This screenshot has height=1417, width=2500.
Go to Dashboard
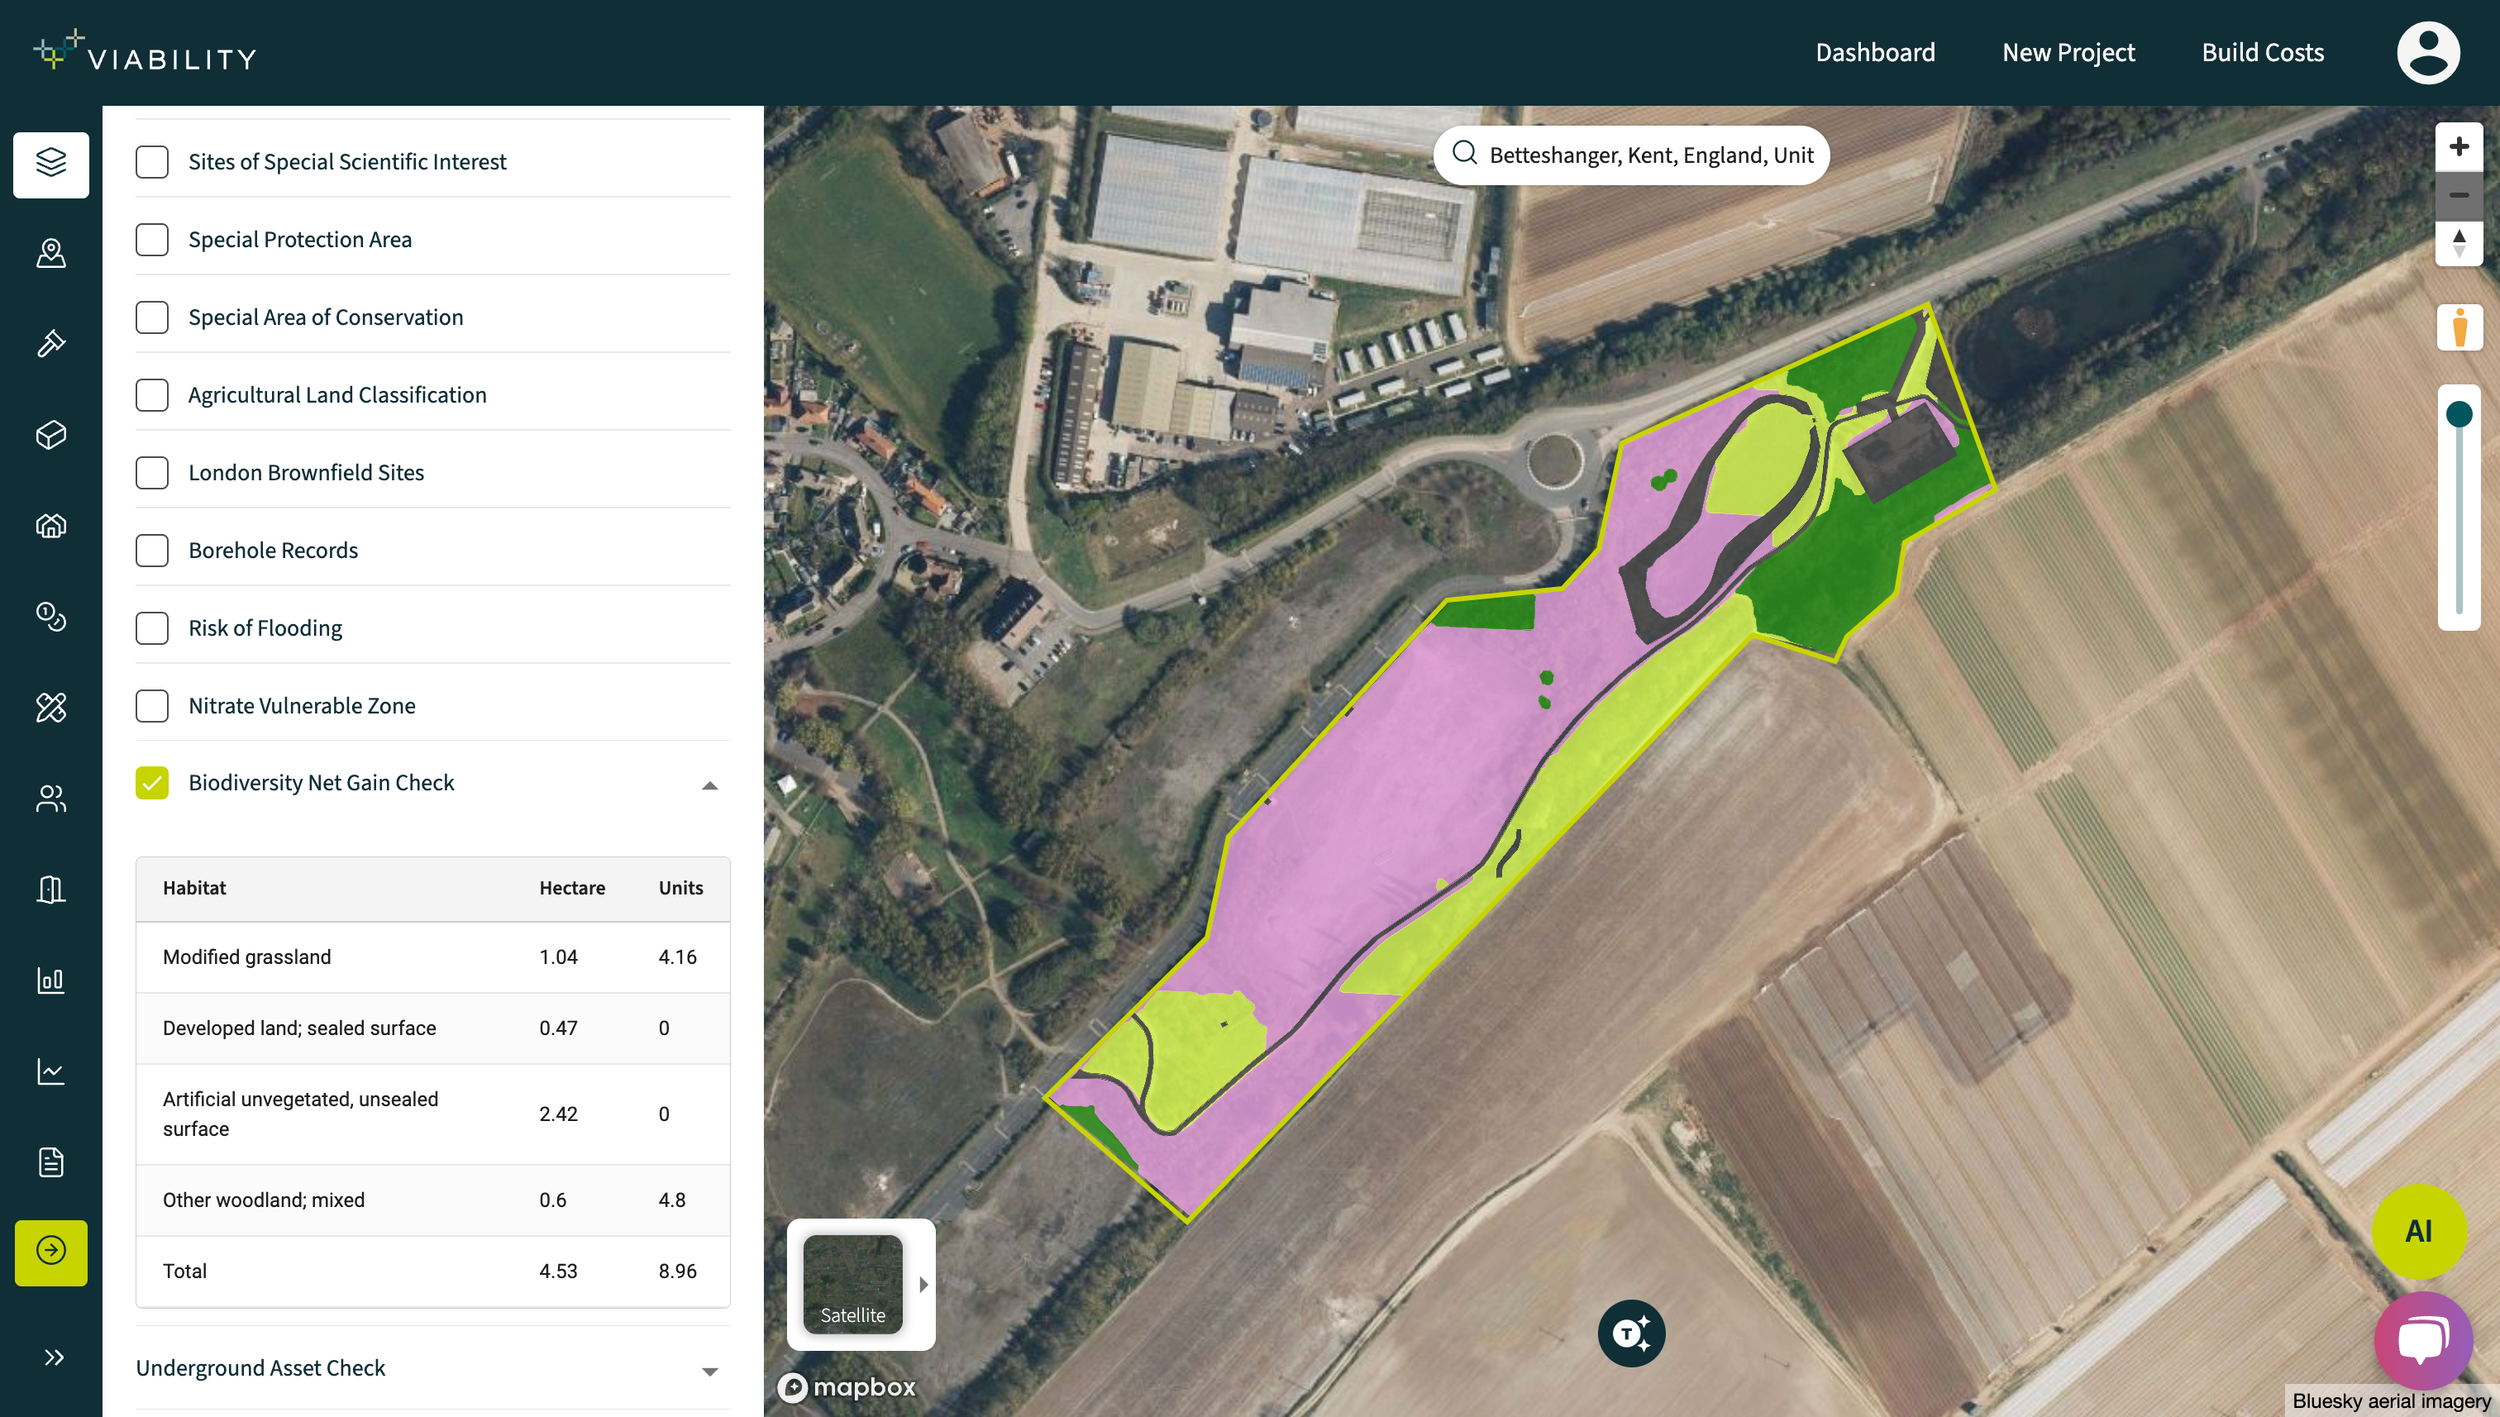click(1875, 52)
